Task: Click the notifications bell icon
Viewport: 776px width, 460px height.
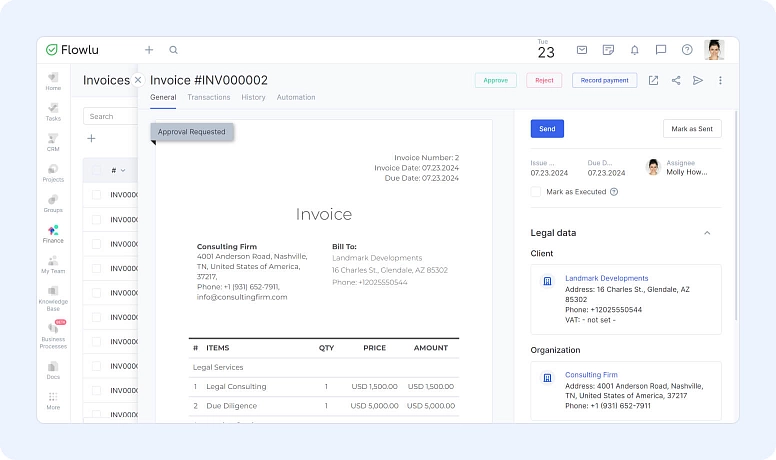Action: [x=634, y=50]
